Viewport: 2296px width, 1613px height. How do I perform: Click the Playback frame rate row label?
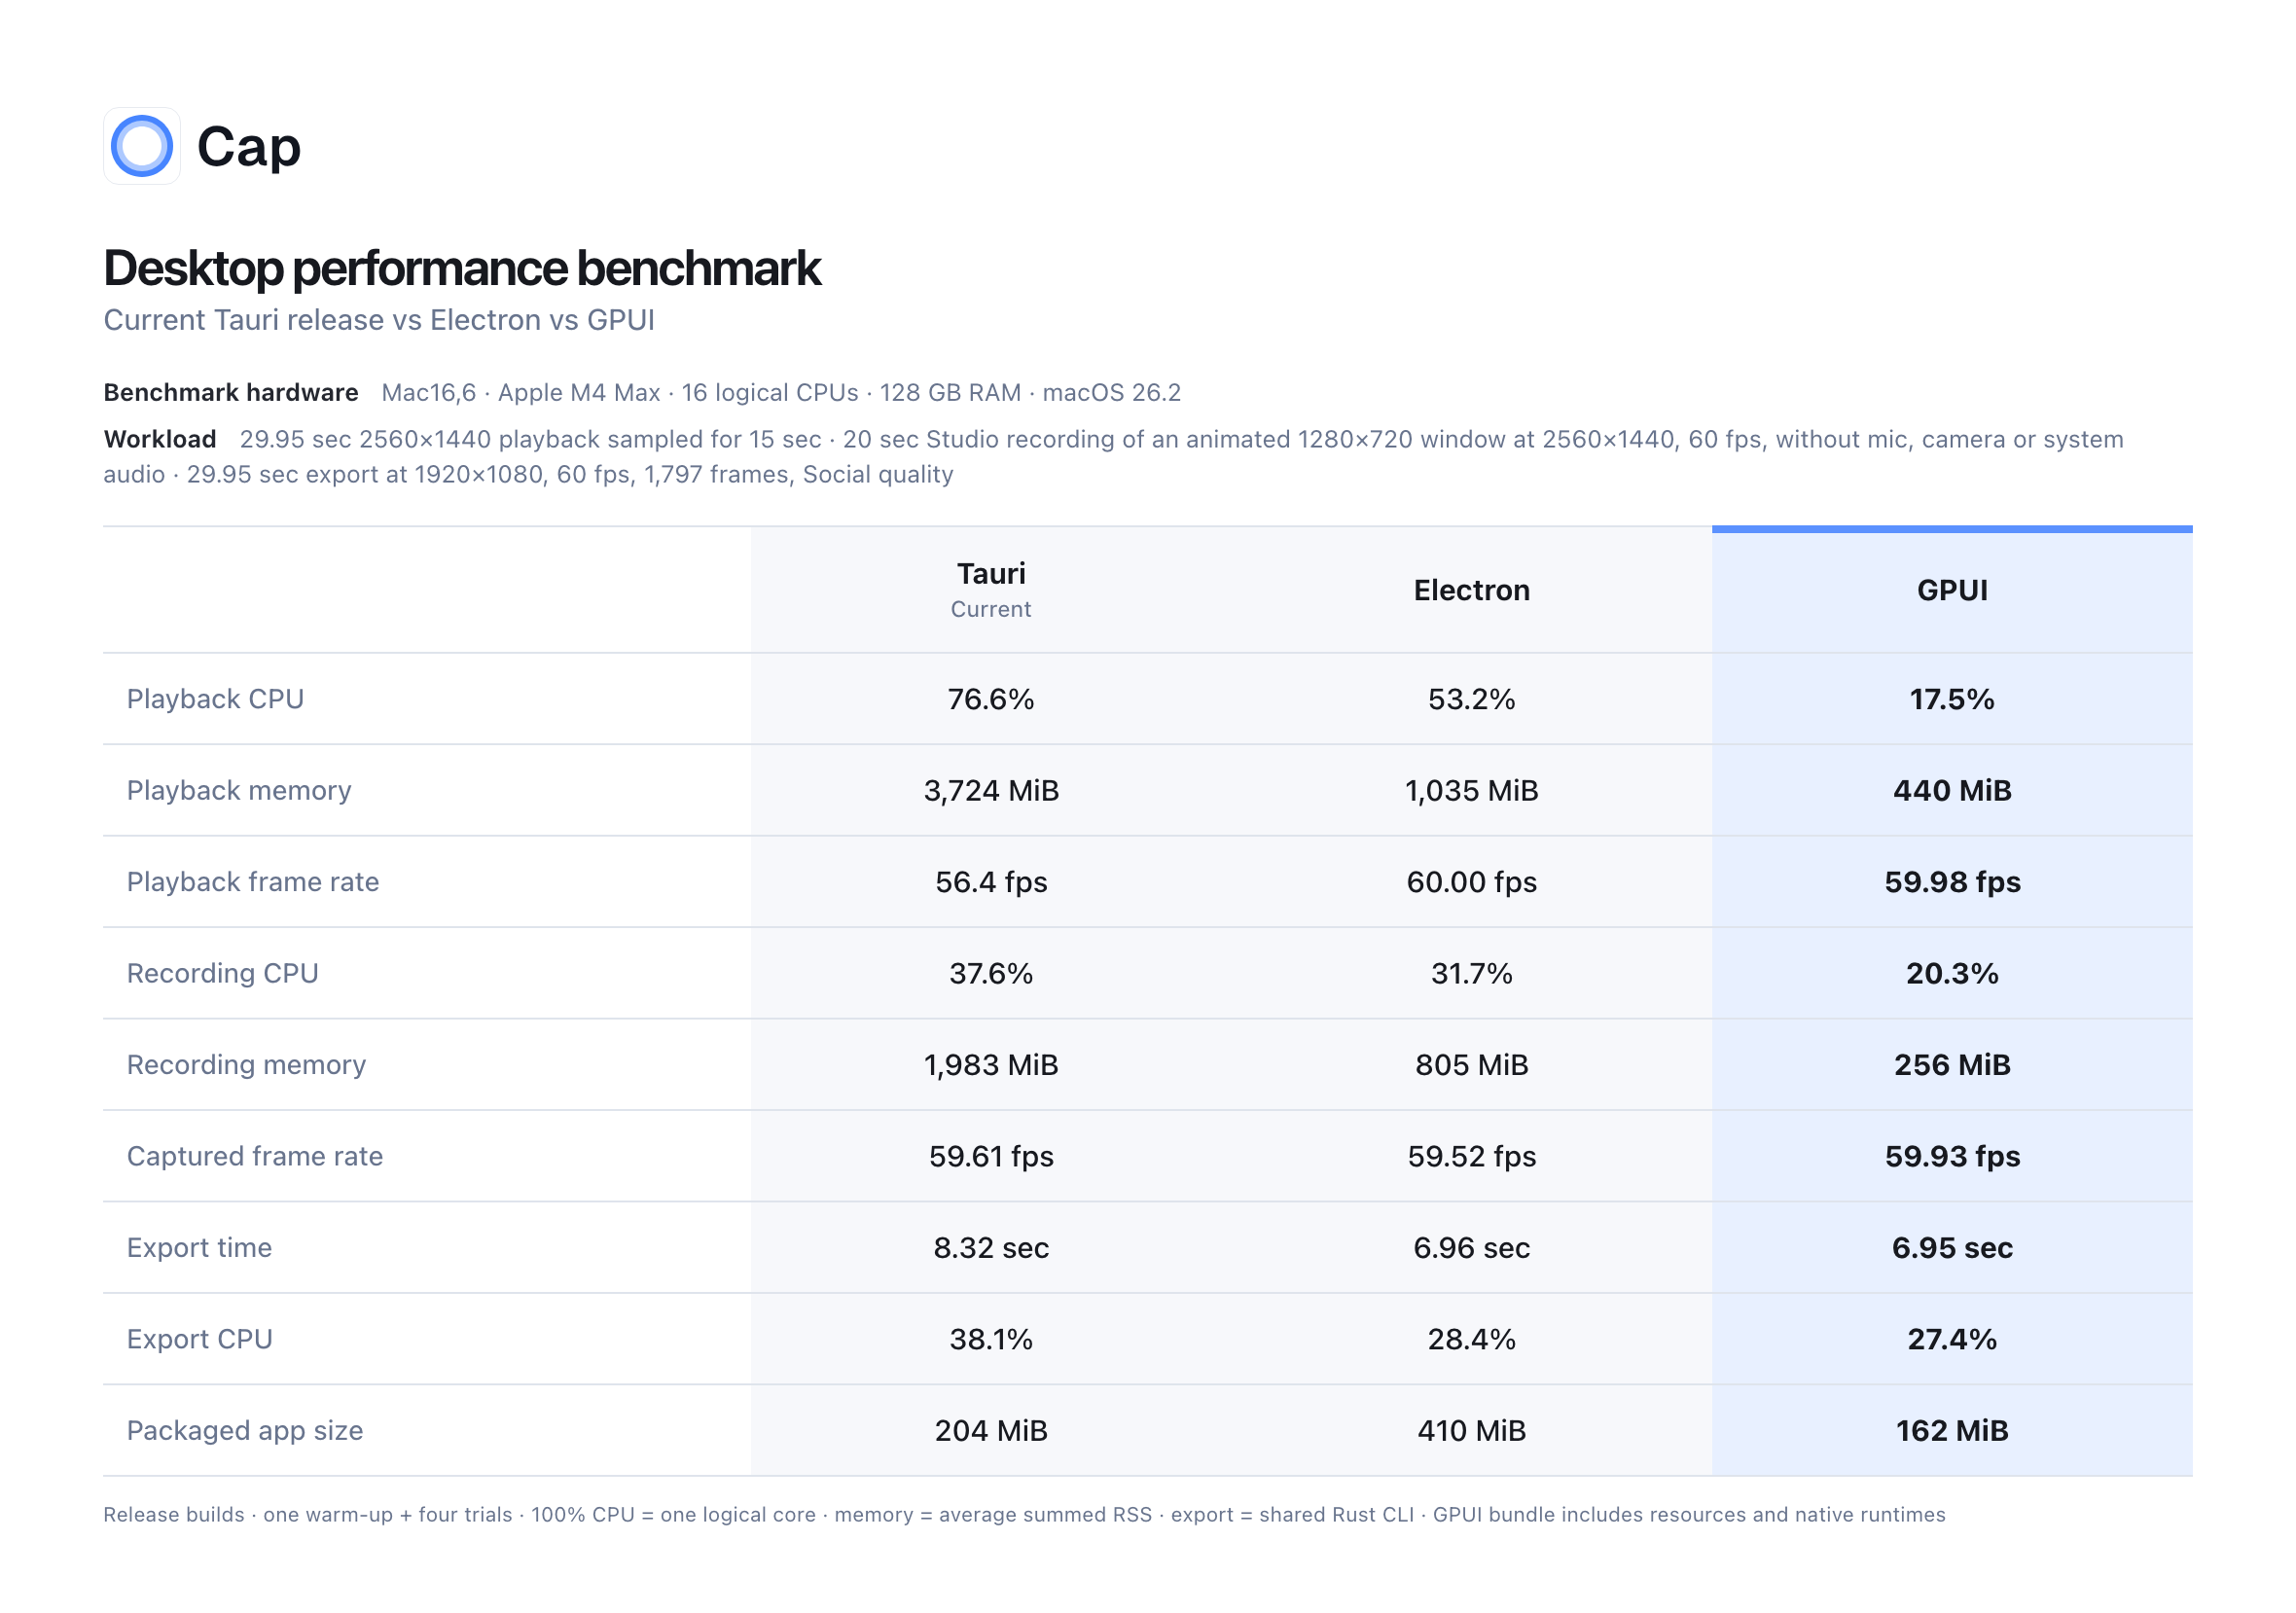(253, 882)
